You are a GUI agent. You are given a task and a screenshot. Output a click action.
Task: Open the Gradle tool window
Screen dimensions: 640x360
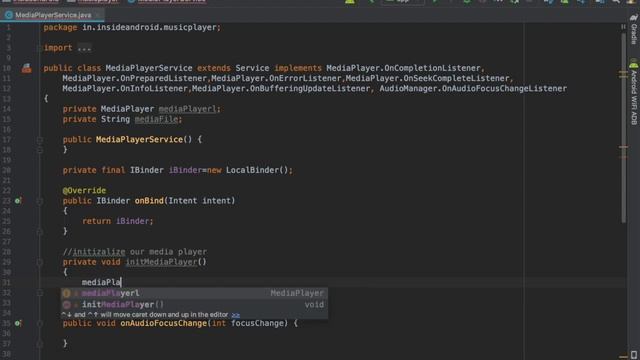click(634, 29)
